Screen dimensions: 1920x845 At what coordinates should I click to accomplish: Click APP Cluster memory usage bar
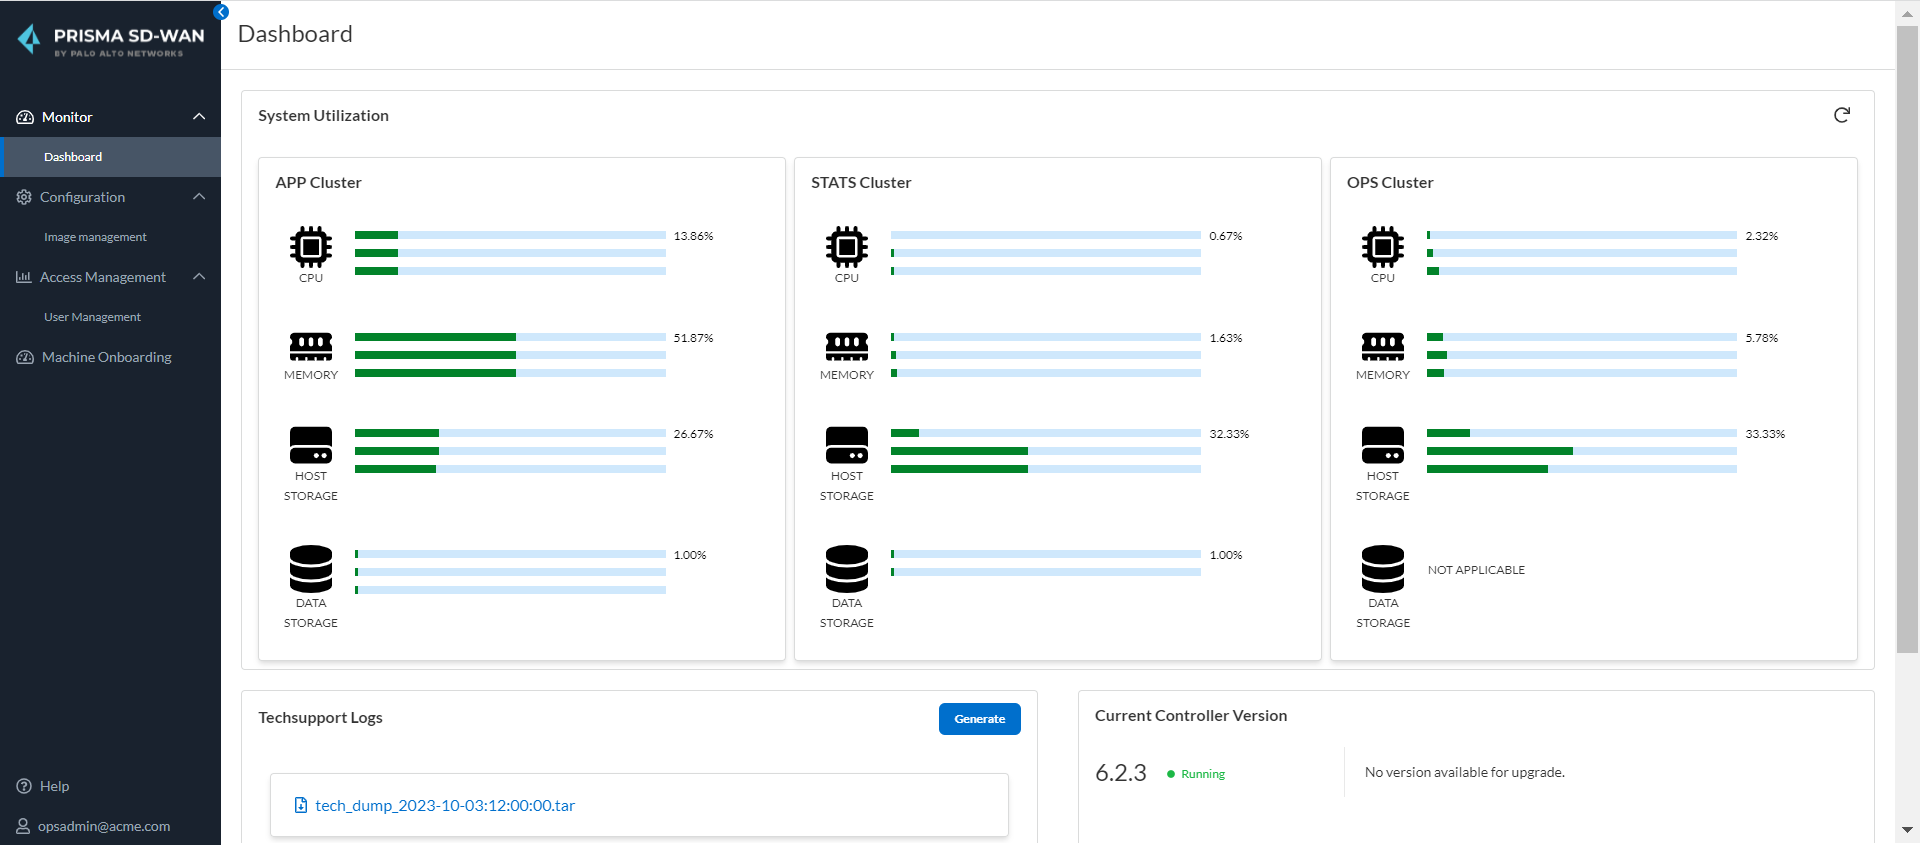(509, 355)
